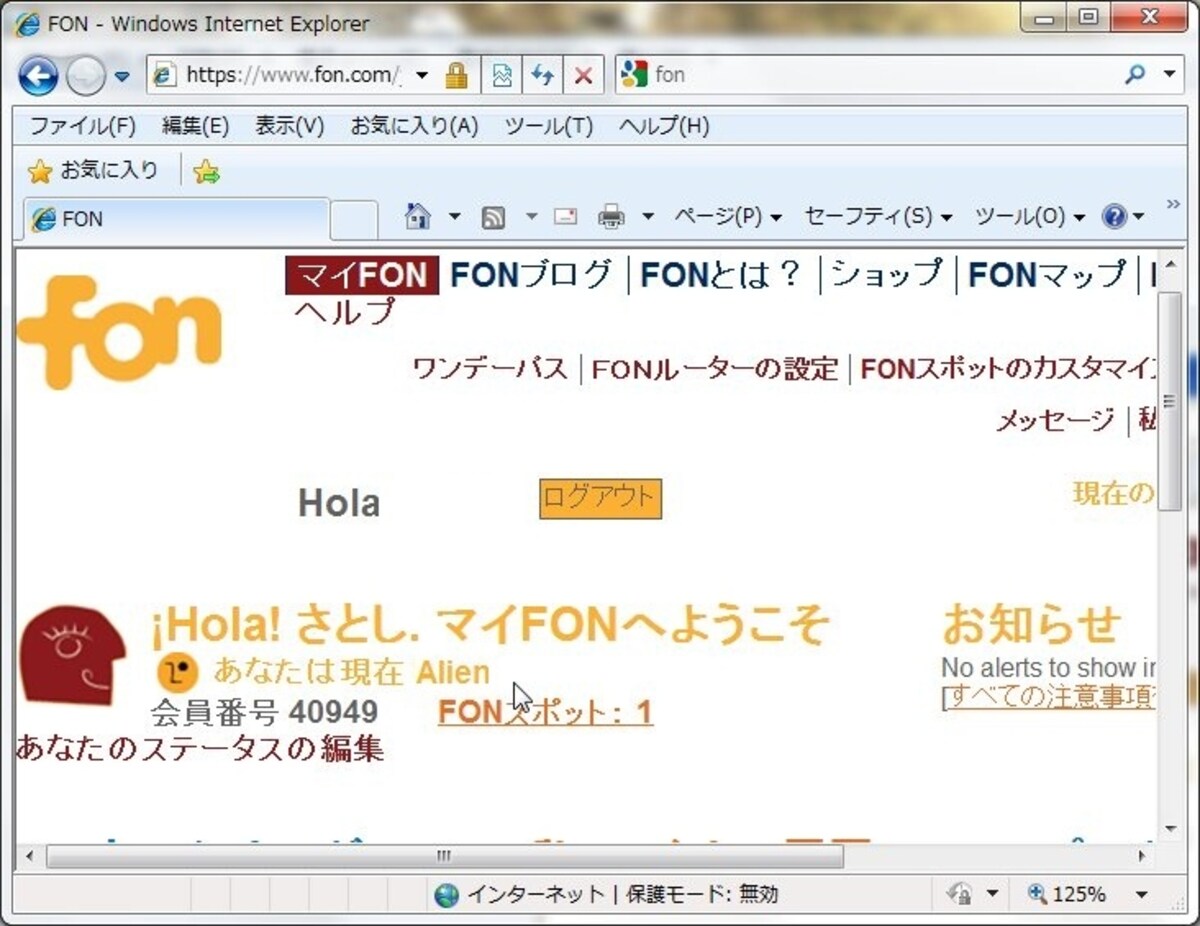Go back with the browser Back arrow
Screen dimensions: 1200x926
point(38,75)
